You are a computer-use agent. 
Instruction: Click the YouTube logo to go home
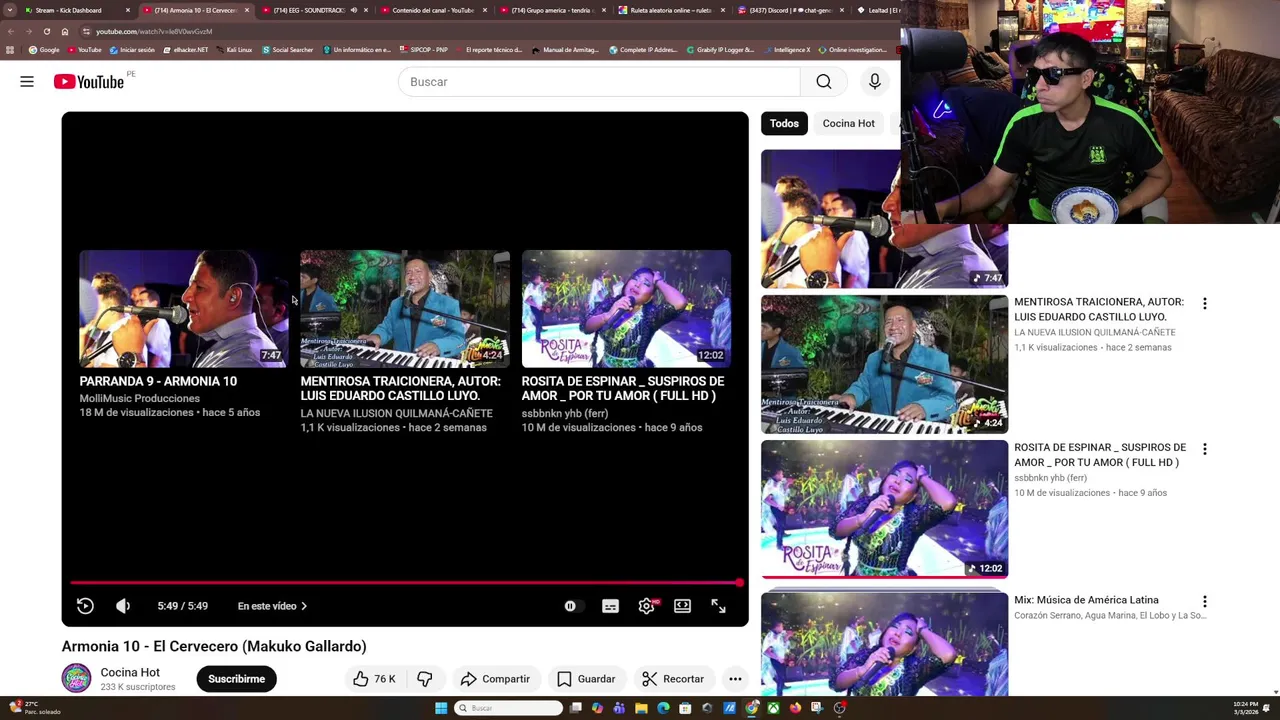click(89, 82)
